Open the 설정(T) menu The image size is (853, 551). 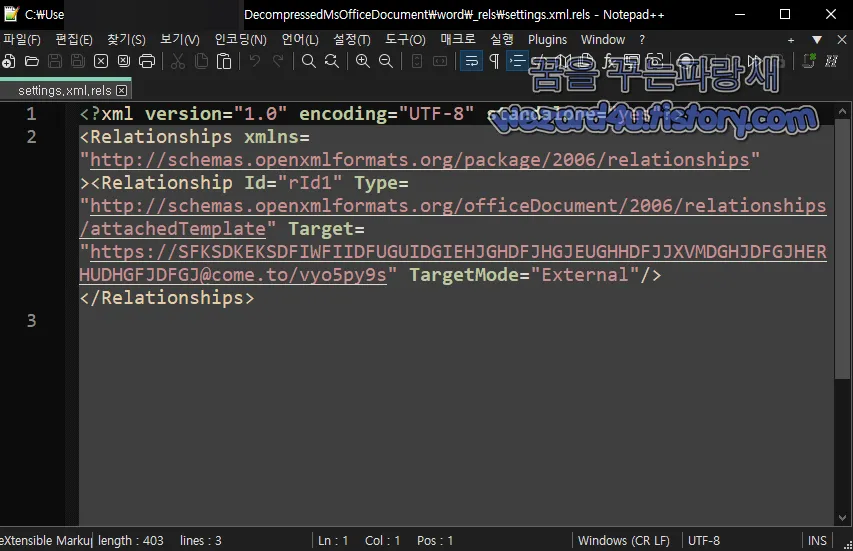(x=351, y=40)
